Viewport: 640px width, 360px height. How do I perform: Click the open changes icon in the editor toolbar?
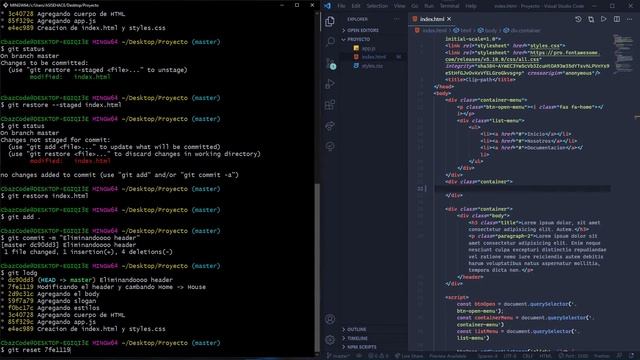[x=591, y=19]
